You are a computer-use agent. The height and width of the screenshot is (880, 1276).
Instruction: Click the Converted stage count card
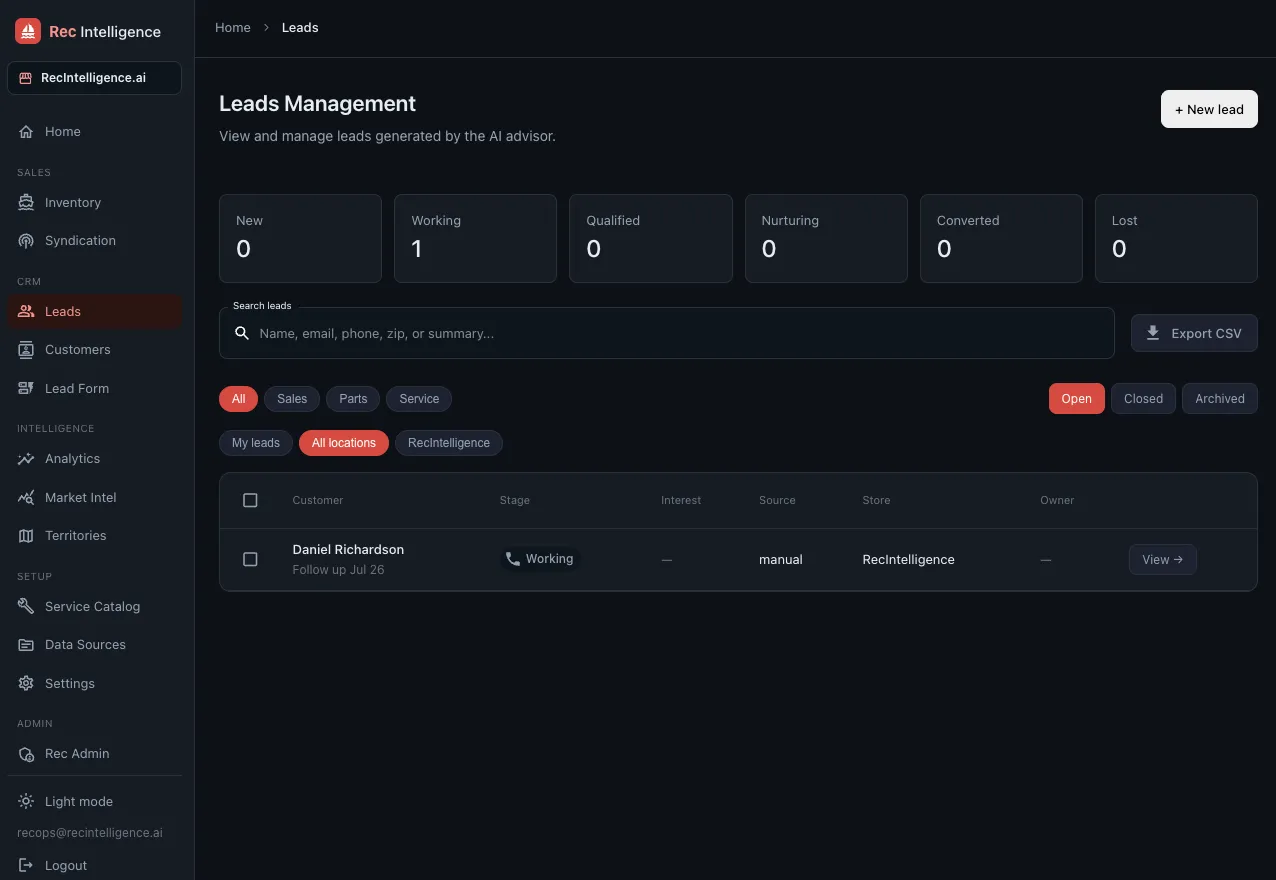[x=1001, y=238]
